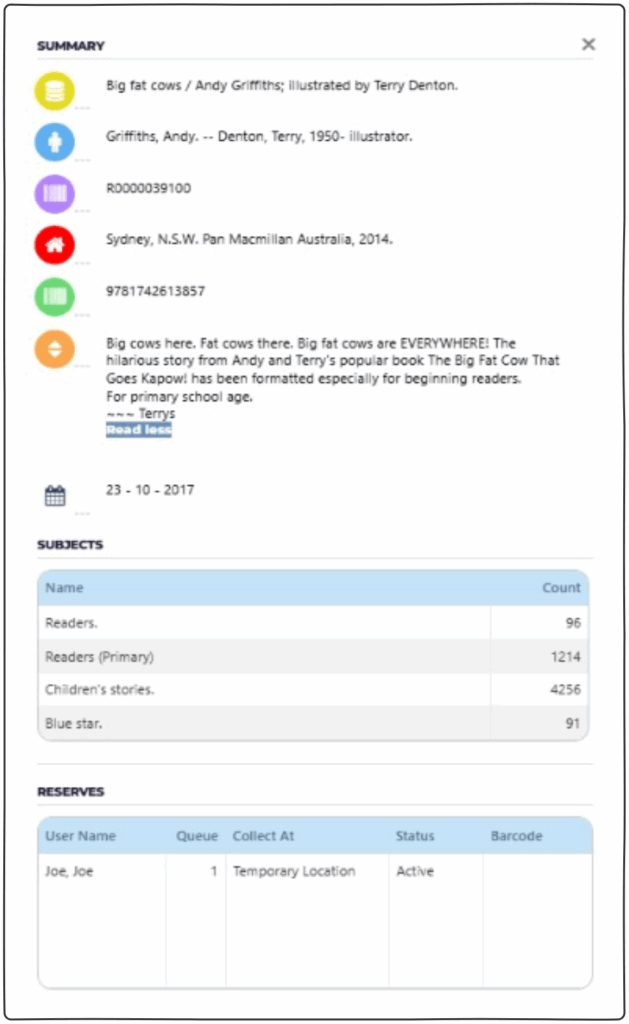This screenshot has width=629, height=1024.
Task: Click the green ISBN barcode icon
Action: pos(55,296)
